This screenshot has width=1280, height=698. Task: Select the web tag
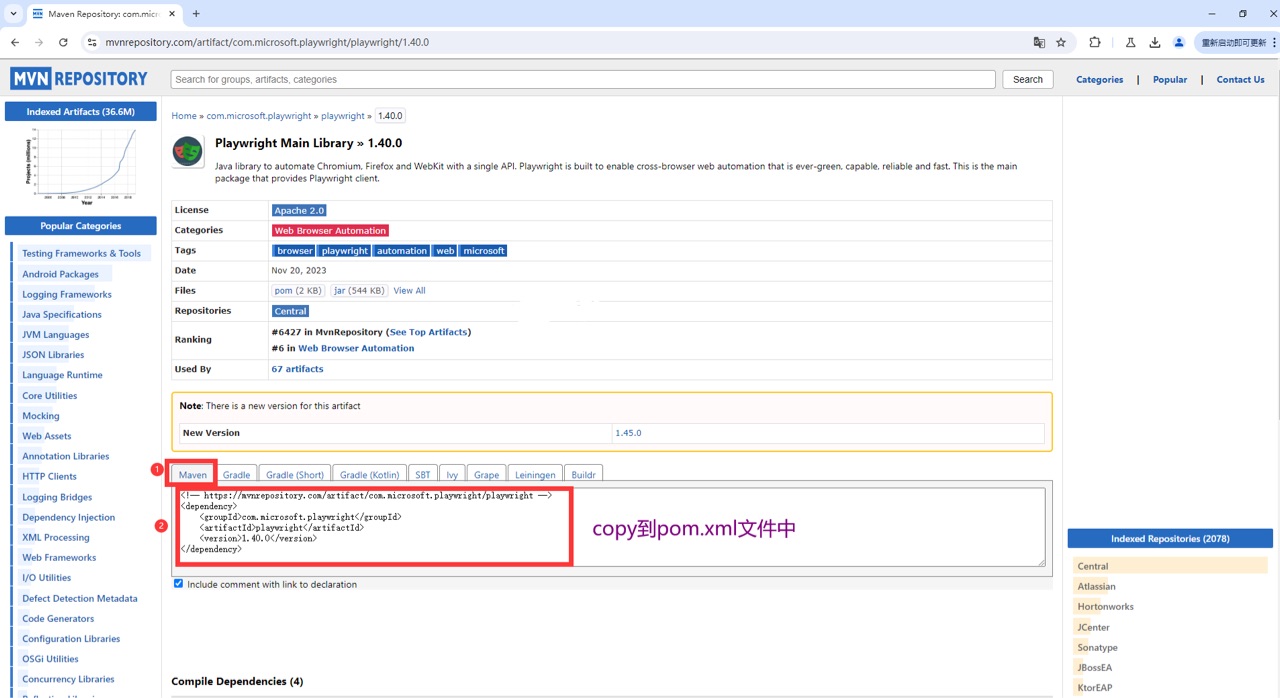pyautogui.click(x=445, y=251)
